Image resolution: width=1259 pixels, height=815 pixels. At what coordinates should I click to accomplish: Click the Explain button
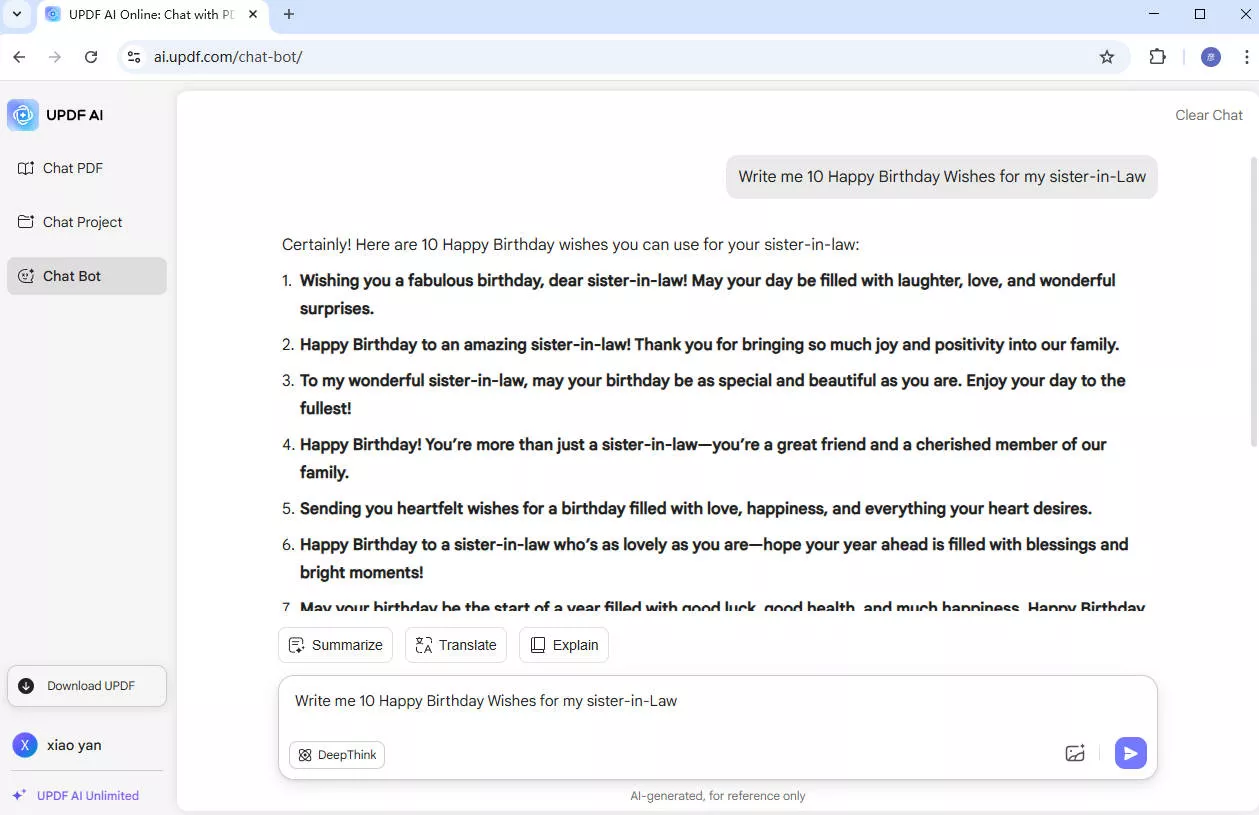pos(563,644)
